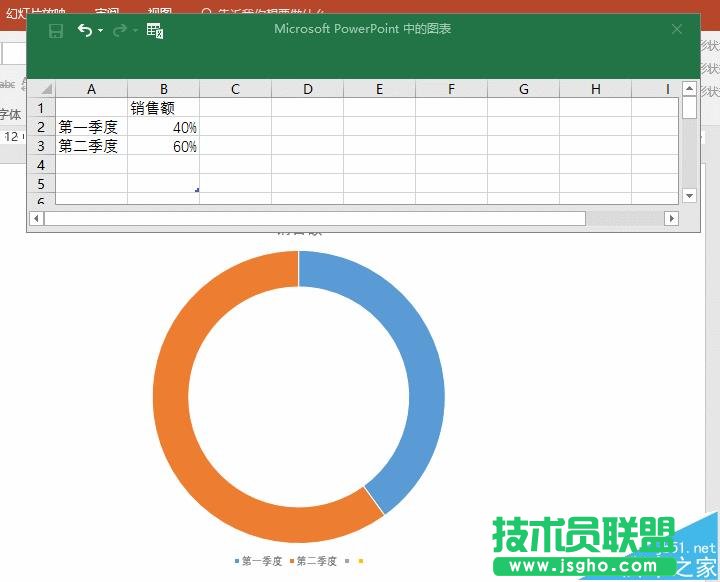Select row 3 header
The image size is (720, 582).
coord(41,146)
